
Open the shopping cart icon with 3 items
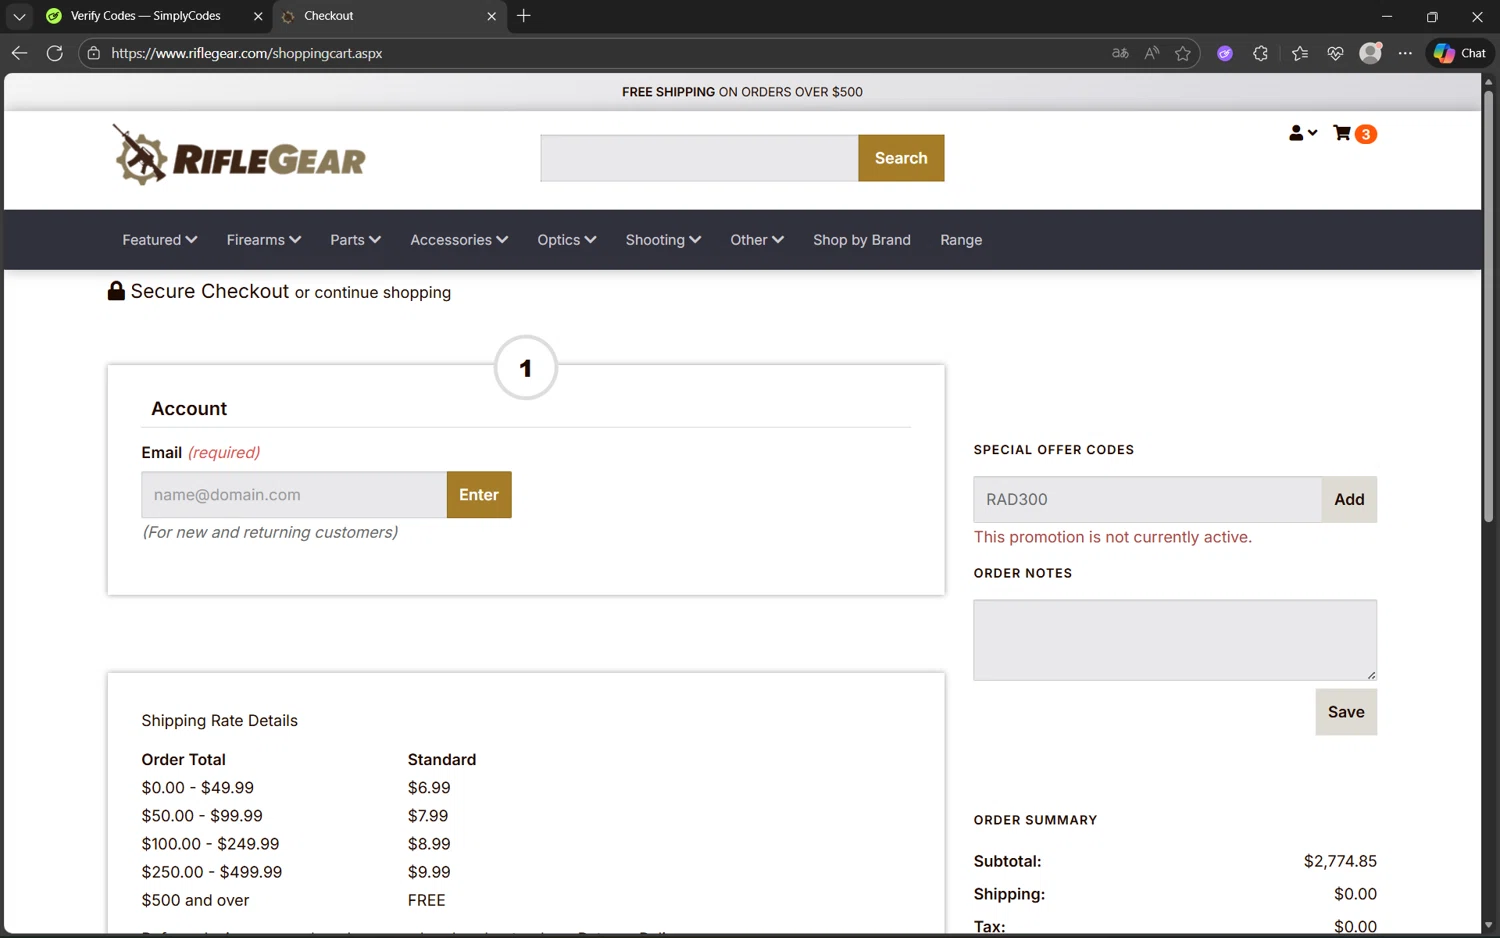[x=1355, y=134]
